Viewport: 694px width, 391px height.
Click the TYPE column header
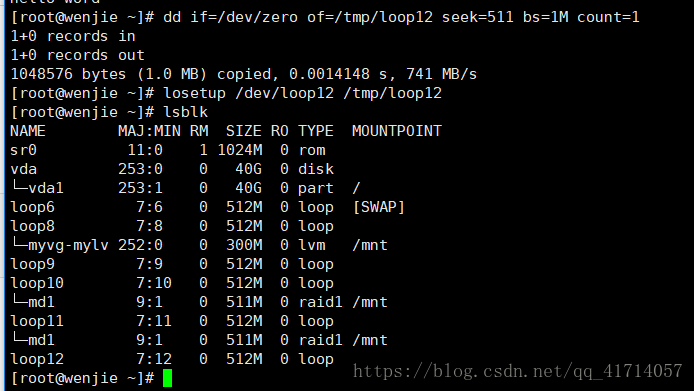coord(316,131)
